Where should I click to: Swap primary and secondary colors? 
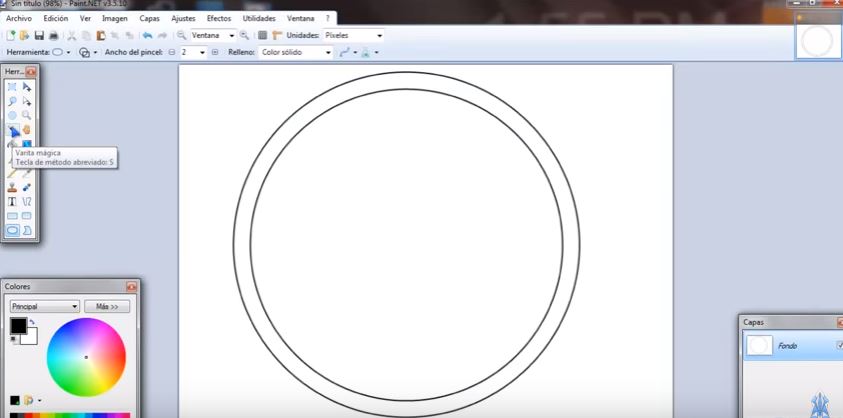31,322
